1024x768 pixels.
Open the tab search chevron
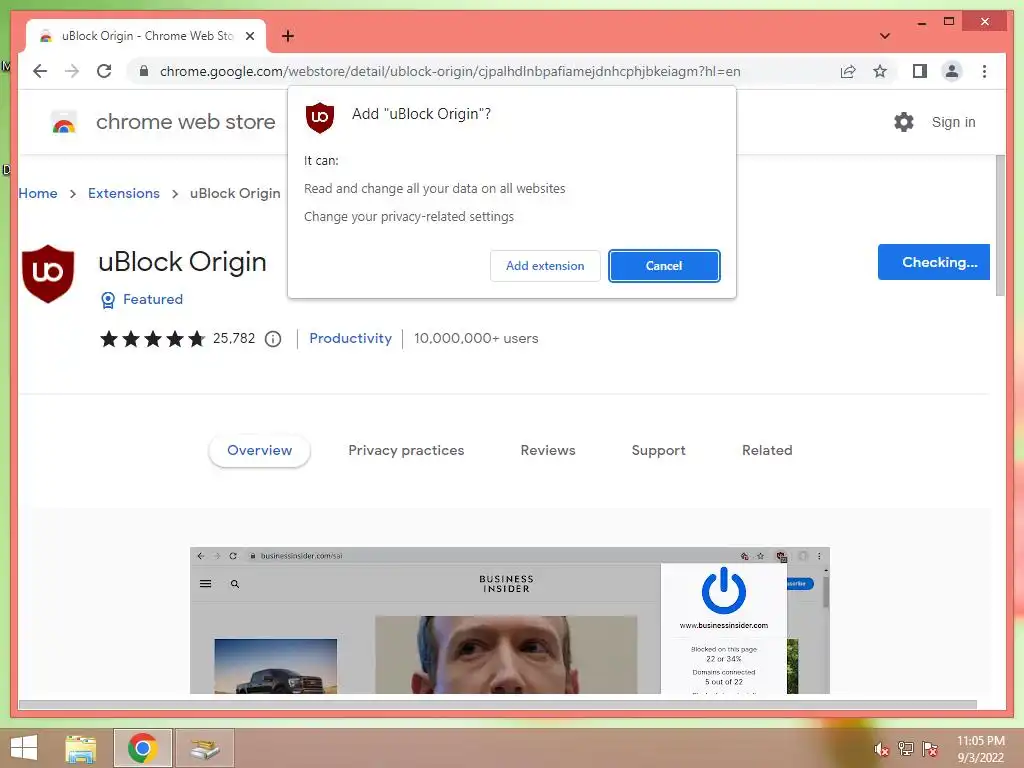[885, 36]
